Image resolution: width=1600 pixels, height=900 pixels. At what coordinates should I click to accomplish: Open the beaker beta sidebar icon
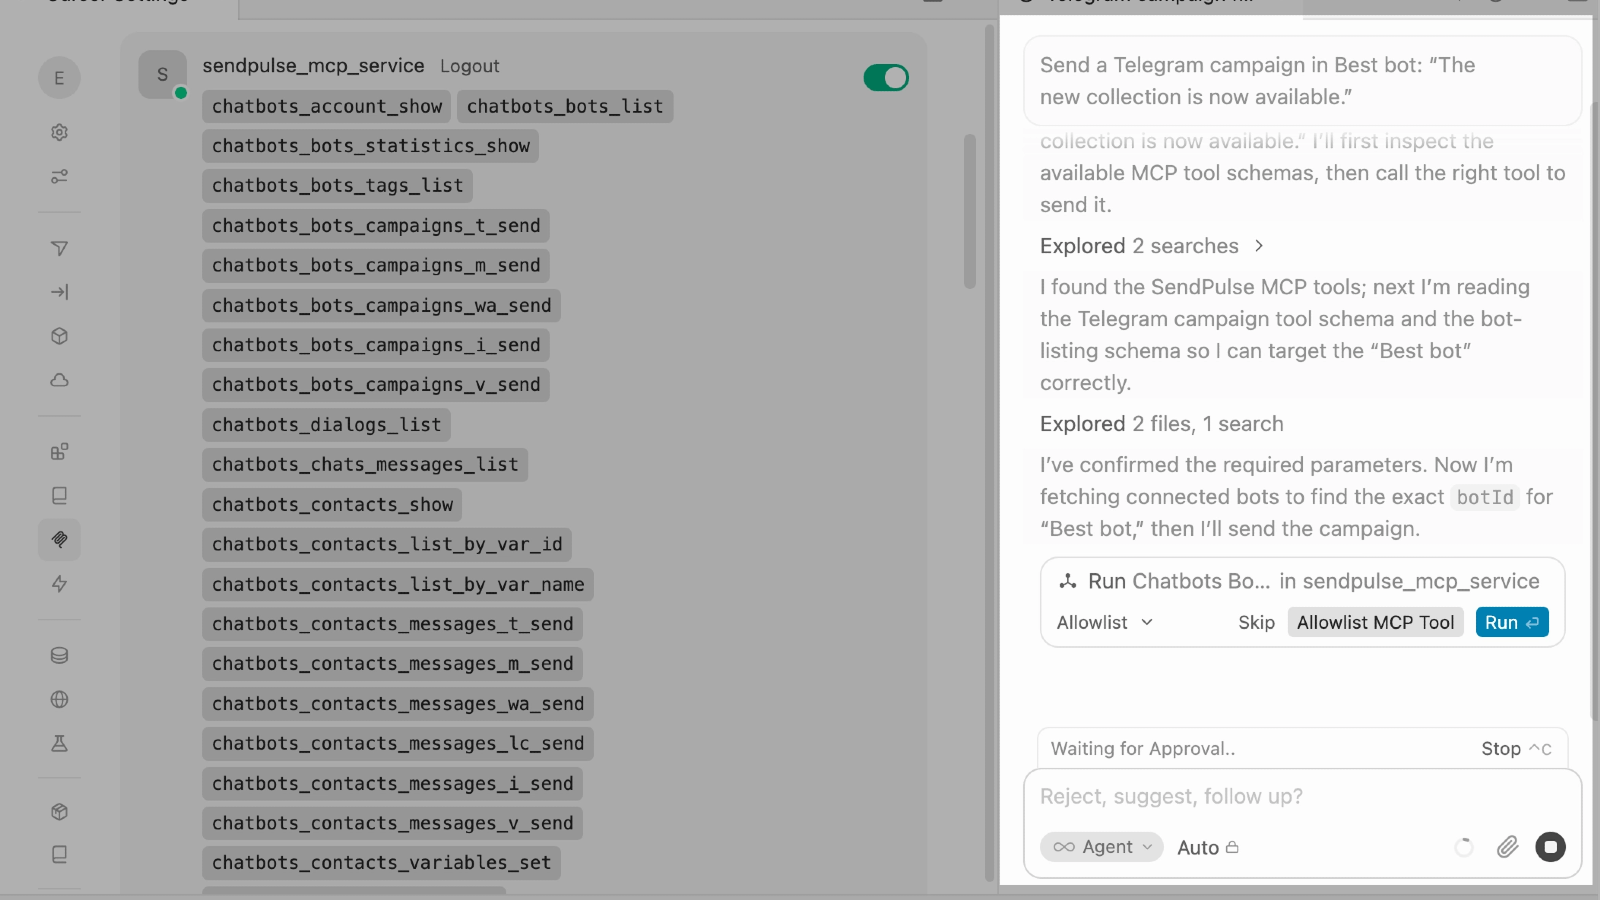(x=59, y=744)
